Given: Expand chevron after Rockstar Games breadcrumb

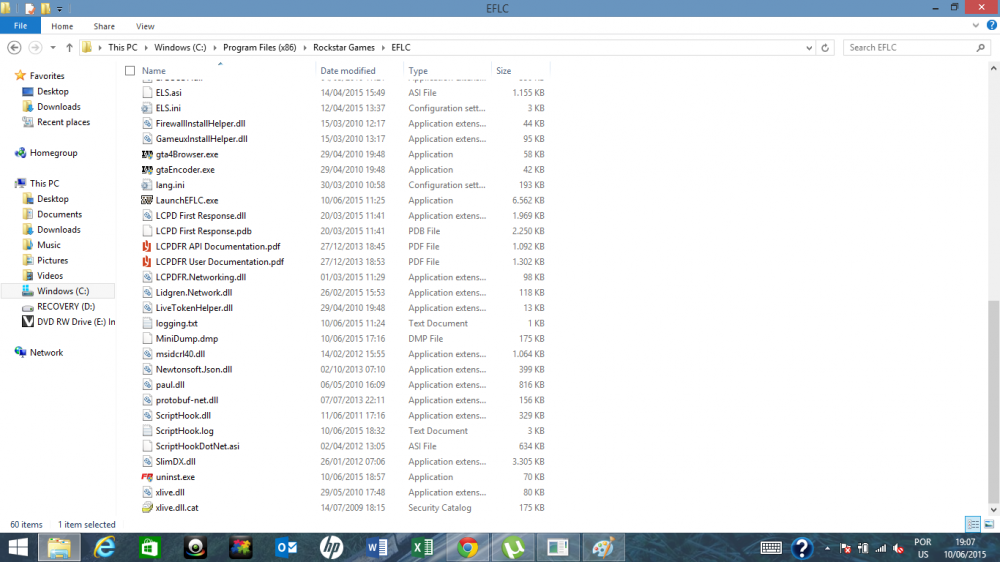Looking at the screenshot, I should (x=383, y=48).
